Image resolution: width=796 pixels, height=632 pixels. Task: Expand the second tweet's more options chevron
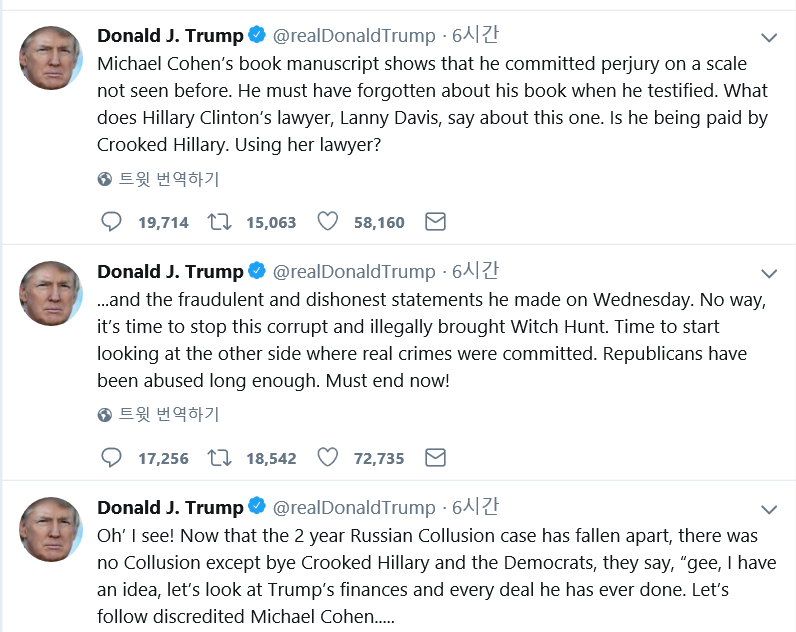coord(769,274)
